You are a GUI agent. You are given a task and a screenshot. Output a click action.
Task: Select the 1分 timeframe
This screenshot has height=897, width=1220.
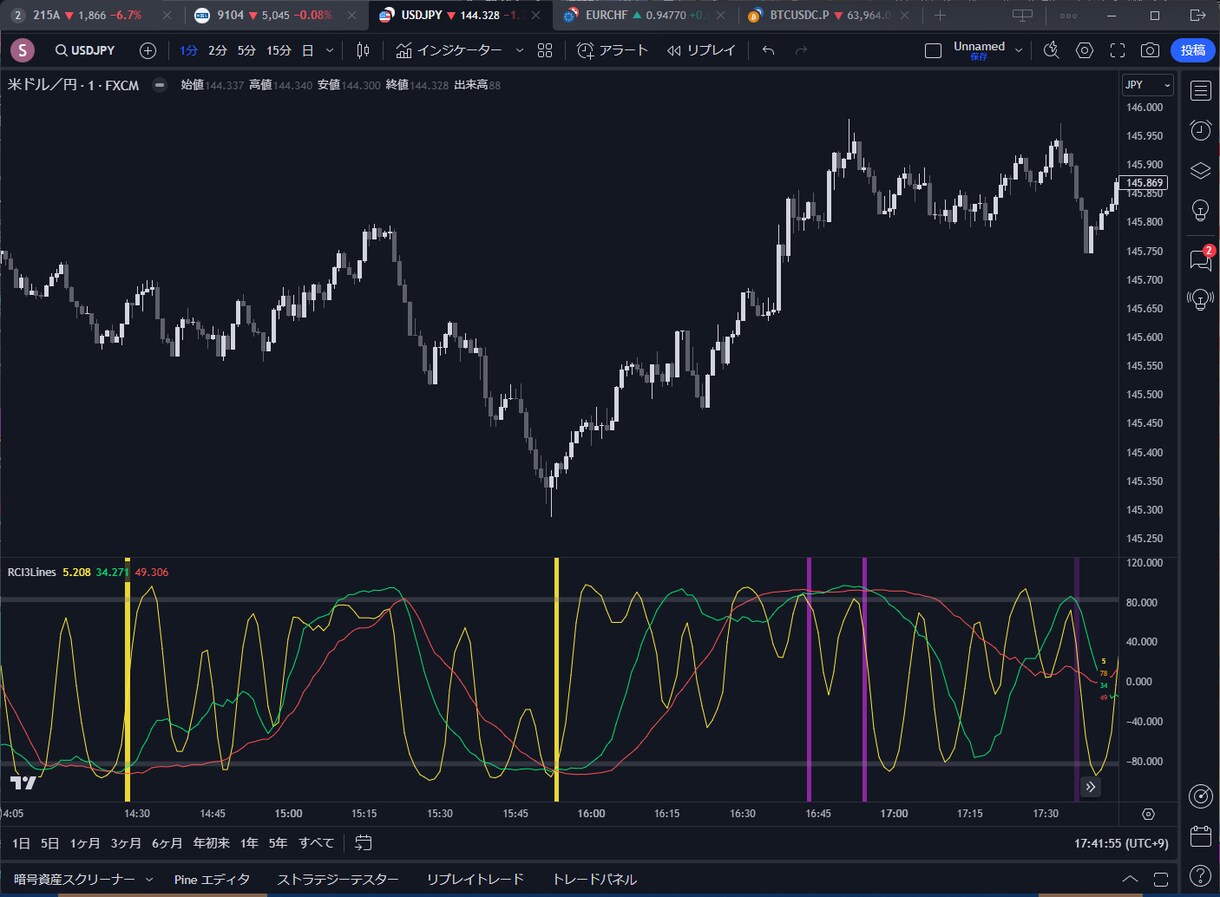[x=189, y=51]
